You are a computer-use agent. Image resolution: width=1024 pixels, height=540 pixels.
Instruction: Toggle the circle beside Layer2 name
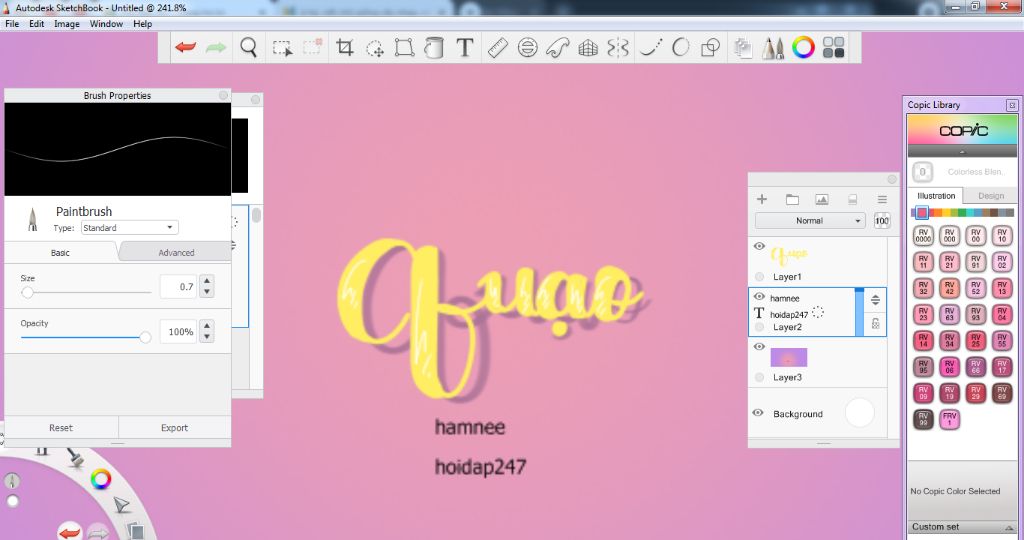(760, 327)
